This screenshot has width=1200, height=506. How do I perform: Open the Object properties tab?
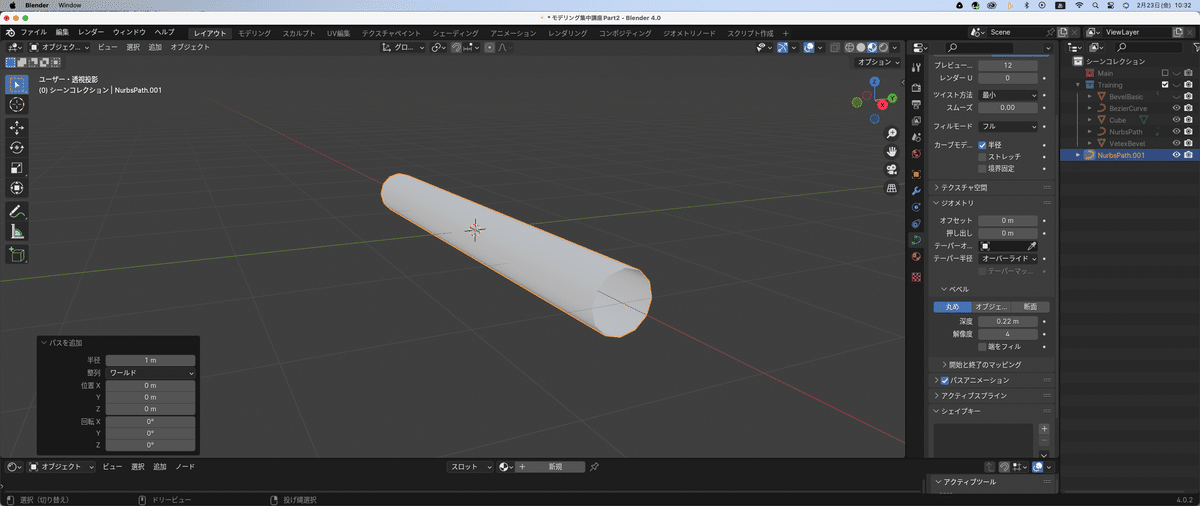point(916,173)
